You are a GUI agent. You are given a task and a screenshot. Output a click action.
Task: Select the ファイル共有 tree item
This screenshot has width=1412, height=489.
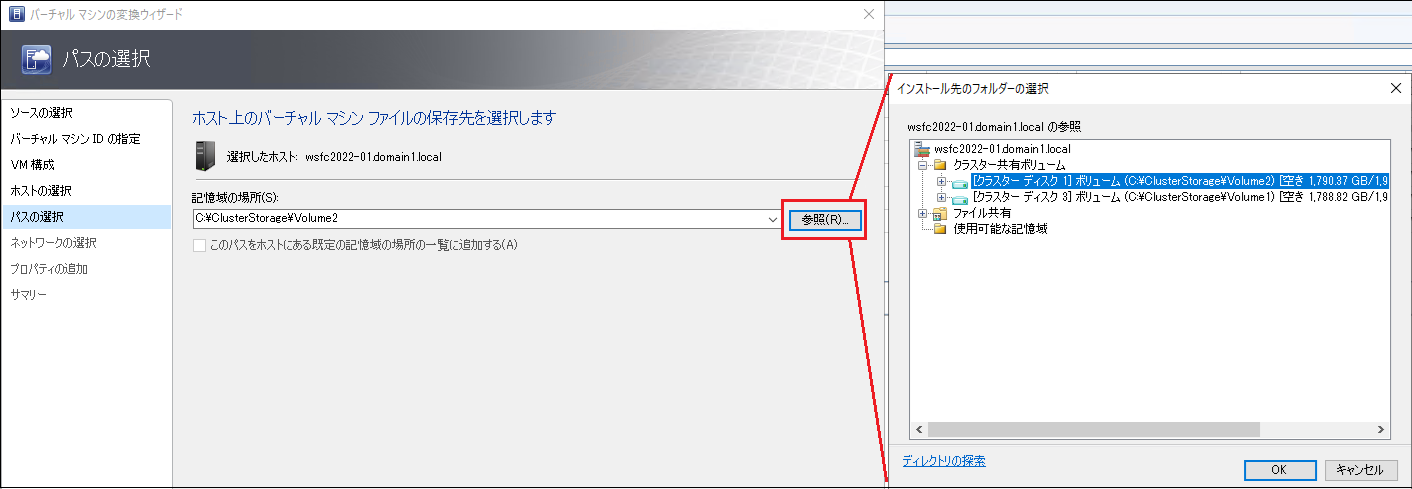[982, 213]
